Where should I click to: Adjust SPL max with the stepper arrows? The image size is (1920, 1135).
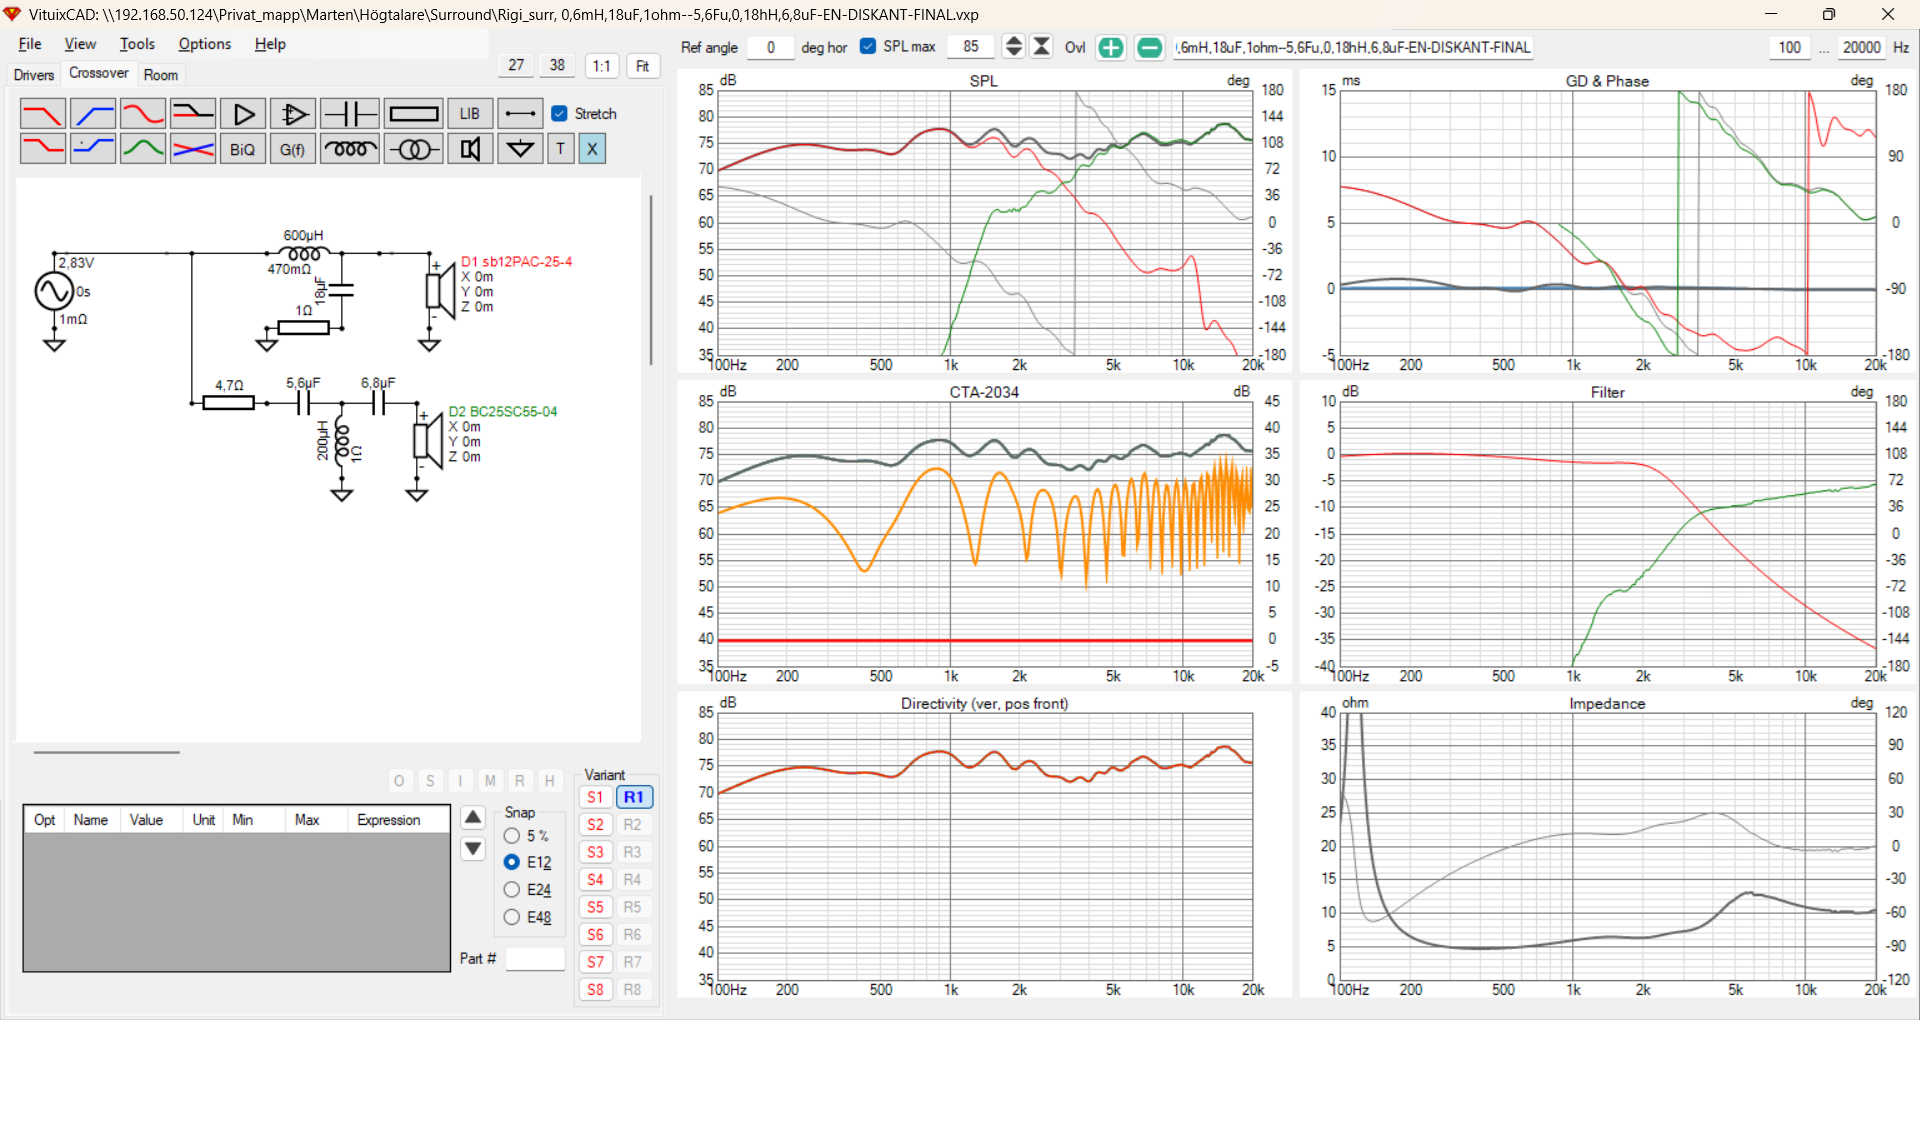click(1014, 47)
